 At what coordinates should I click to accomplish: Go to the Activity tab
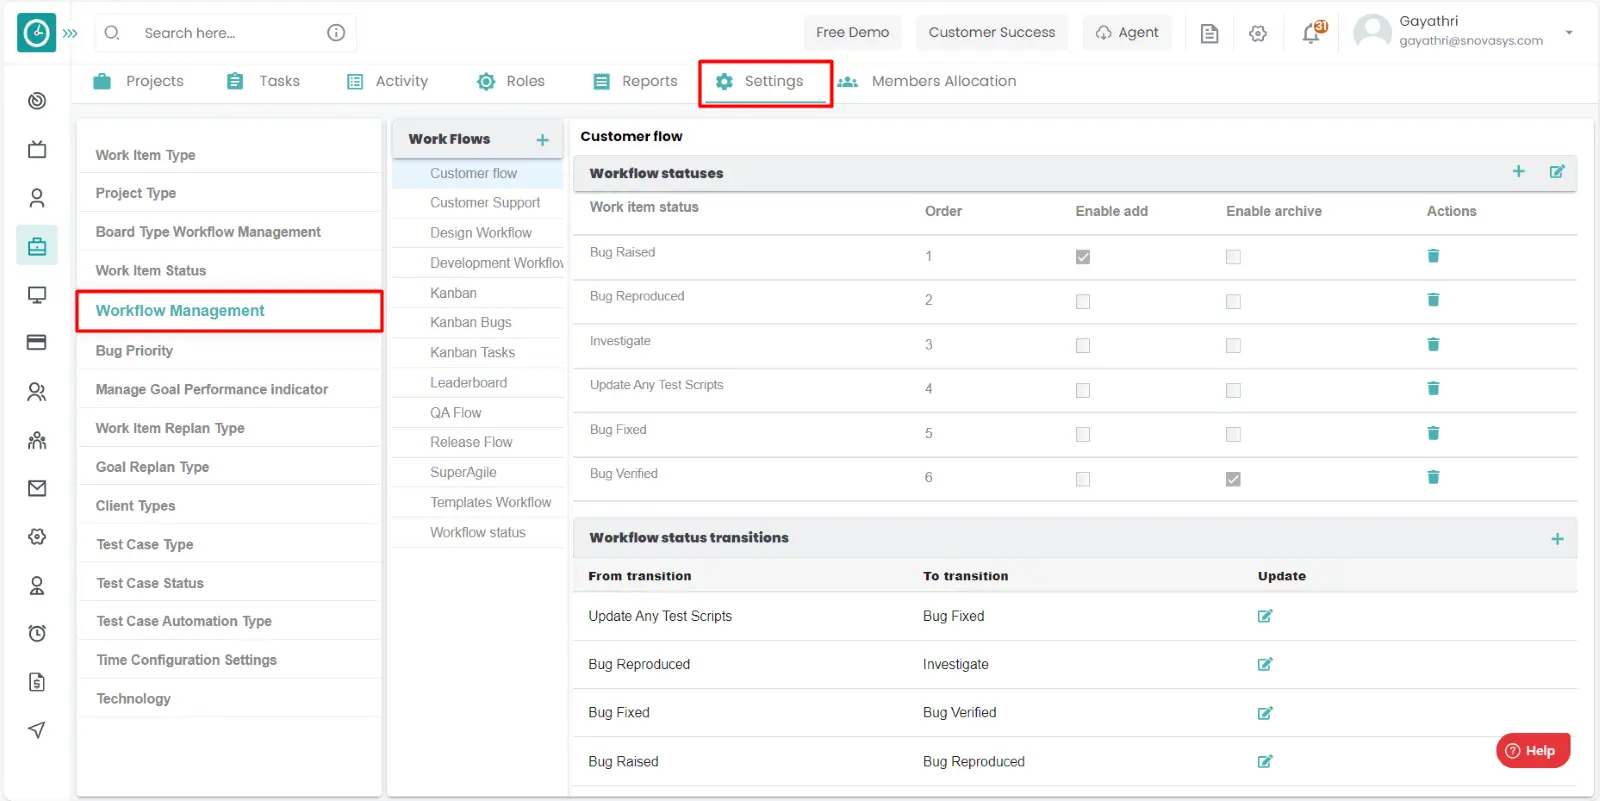click(x=387, y=81)
